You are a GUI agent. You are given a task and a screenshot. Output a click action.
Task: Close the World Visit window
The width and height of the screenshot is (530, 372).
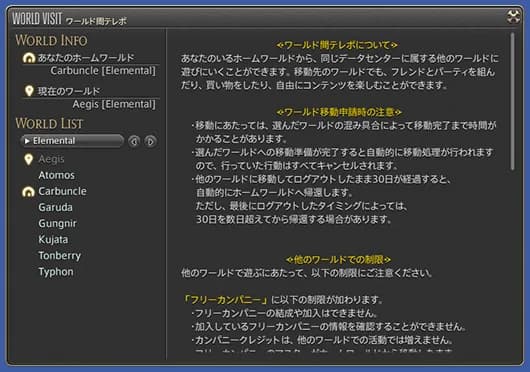coord(513,17)
